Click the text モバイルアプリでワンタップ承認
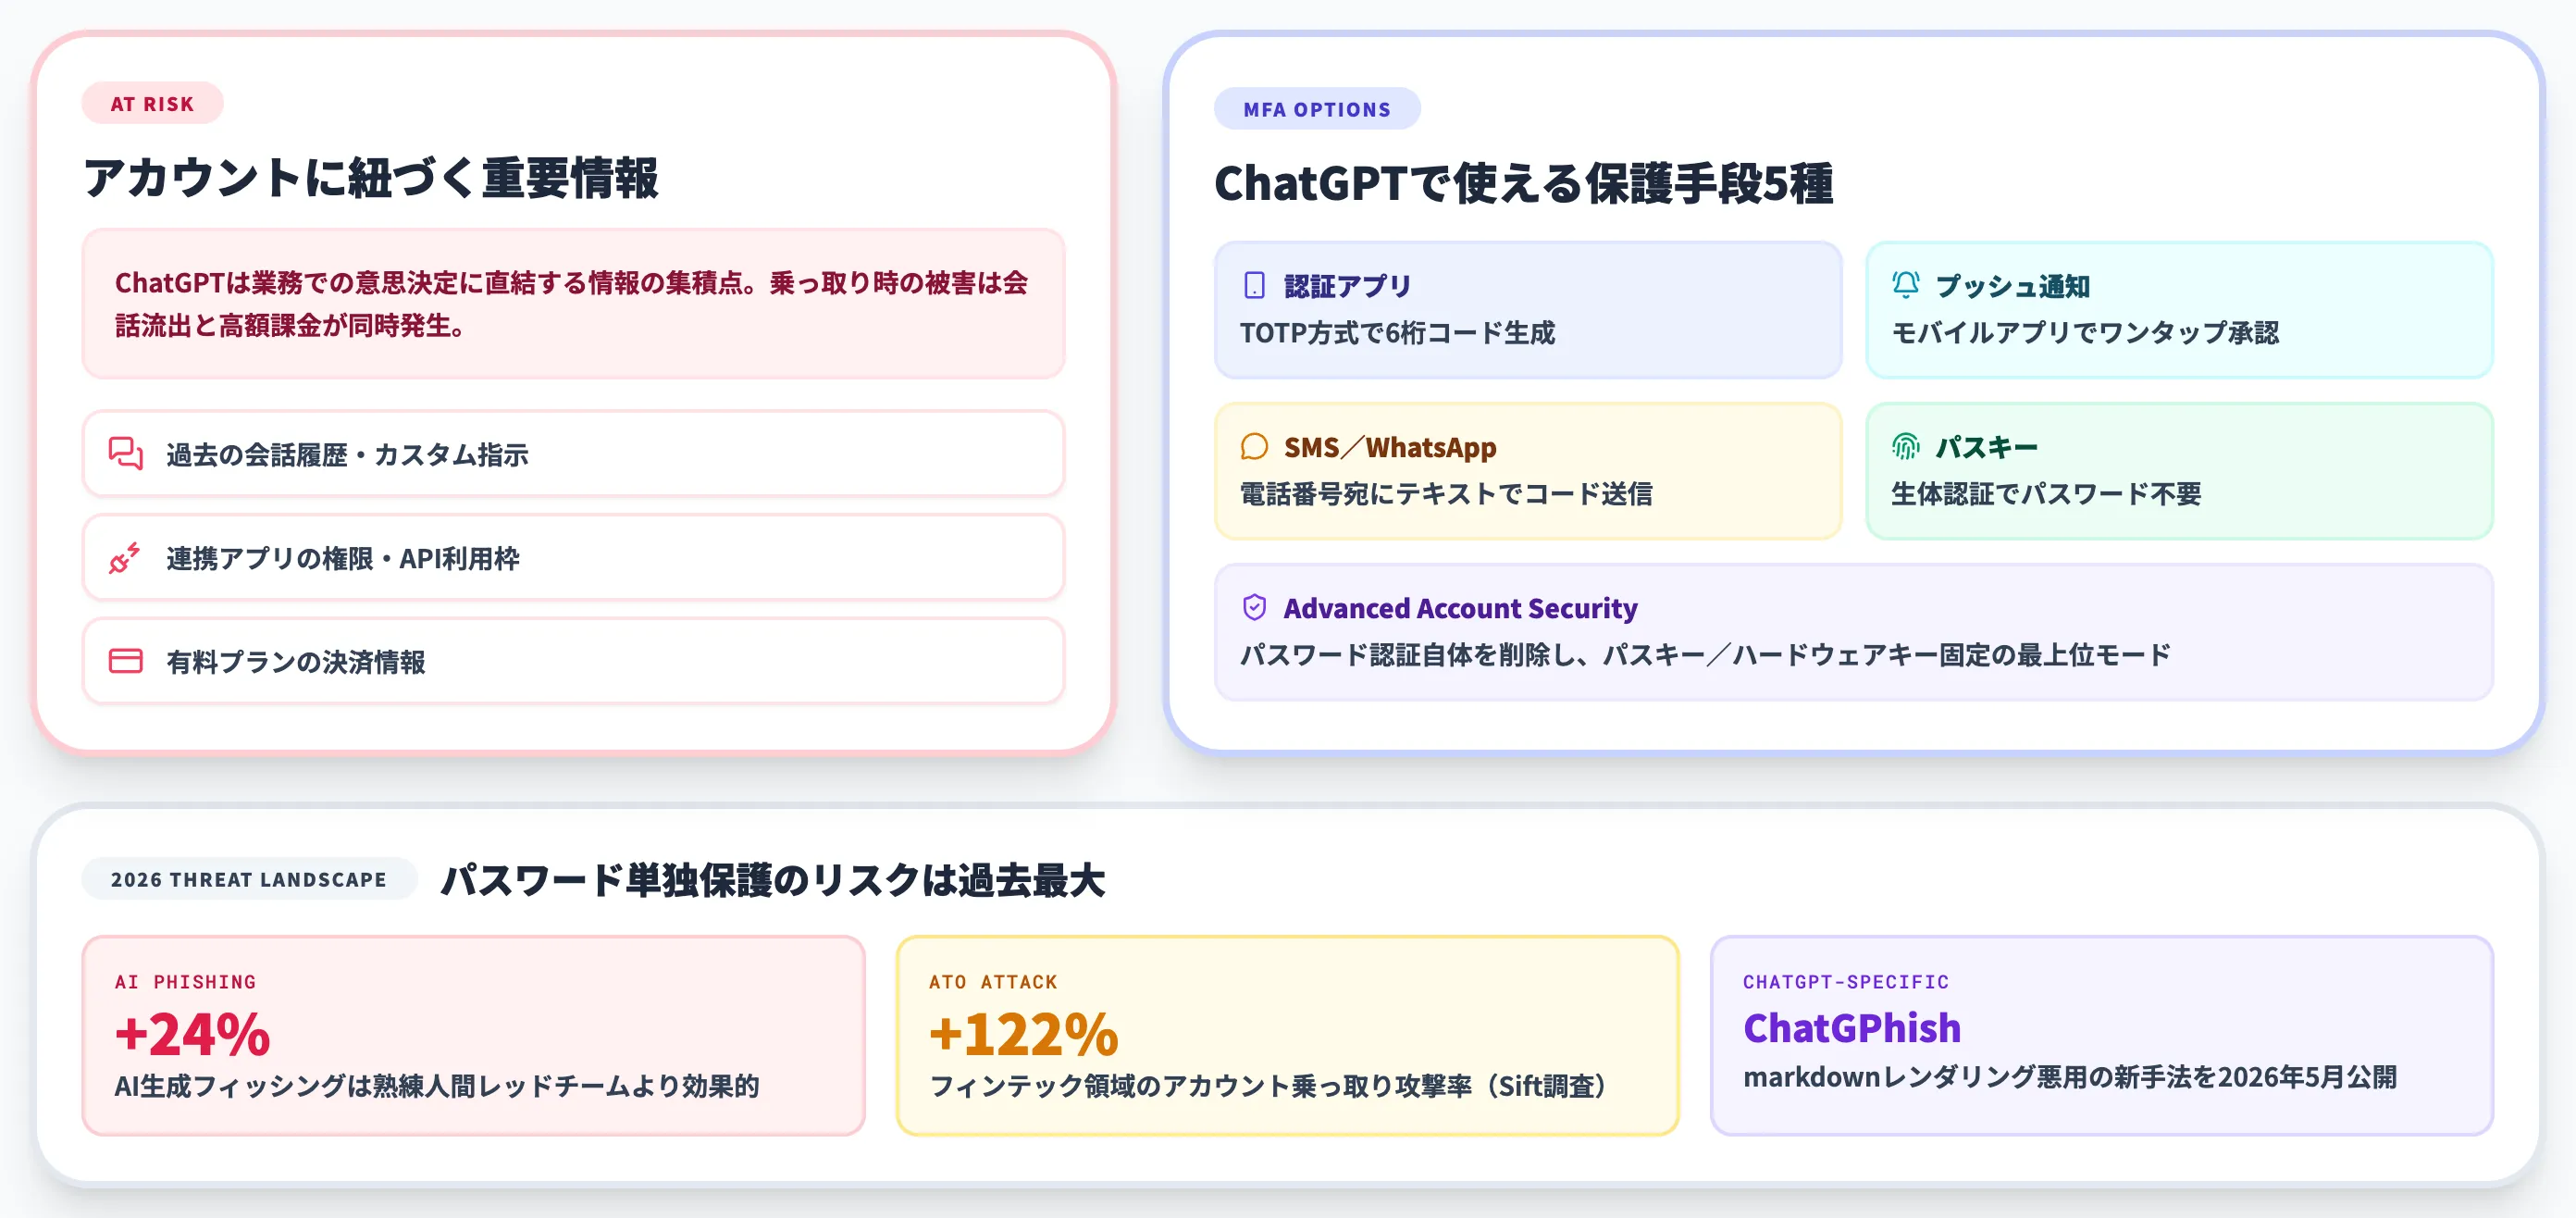Screen dimensions: 2576x1218 2085,333
